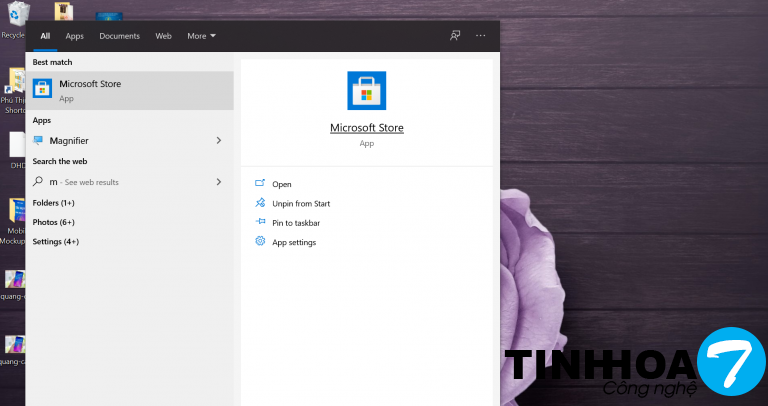
Task: Show Settings (4+) results
Action: pos(56,242)
